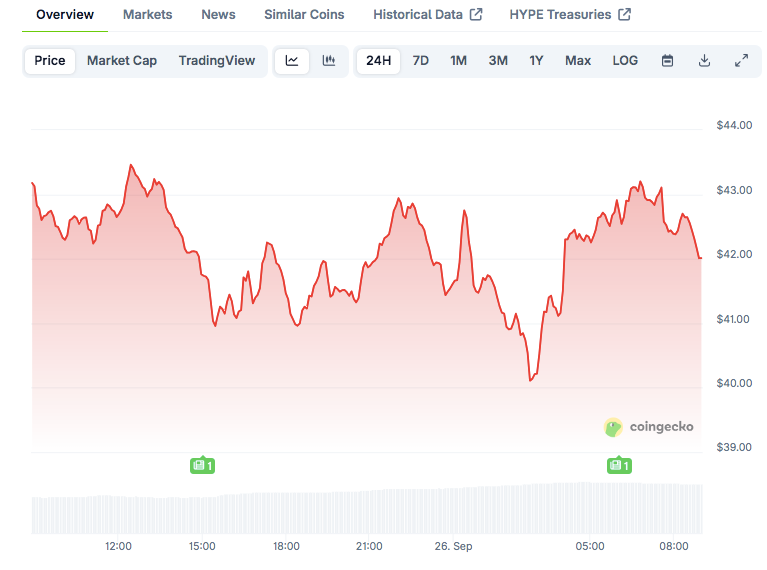
Task: Click the 08:00 time axis label
Action: pos(674,546)
